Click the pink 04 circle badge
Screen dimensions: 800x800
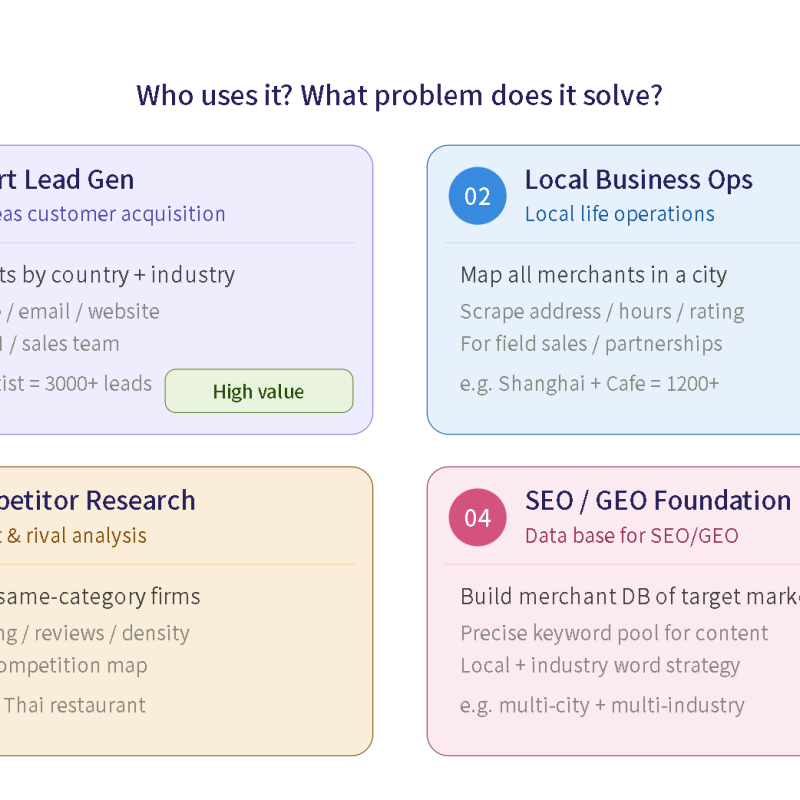[x=477, y=517]
